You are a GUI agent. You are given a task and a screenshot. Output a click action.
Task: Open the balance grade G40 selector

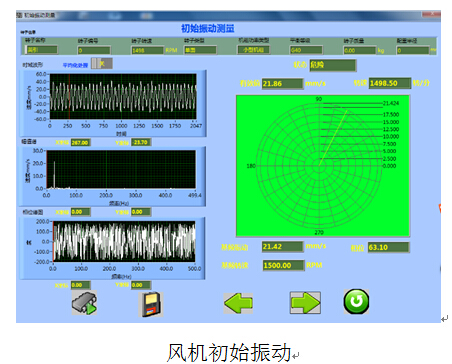(306, 50)
